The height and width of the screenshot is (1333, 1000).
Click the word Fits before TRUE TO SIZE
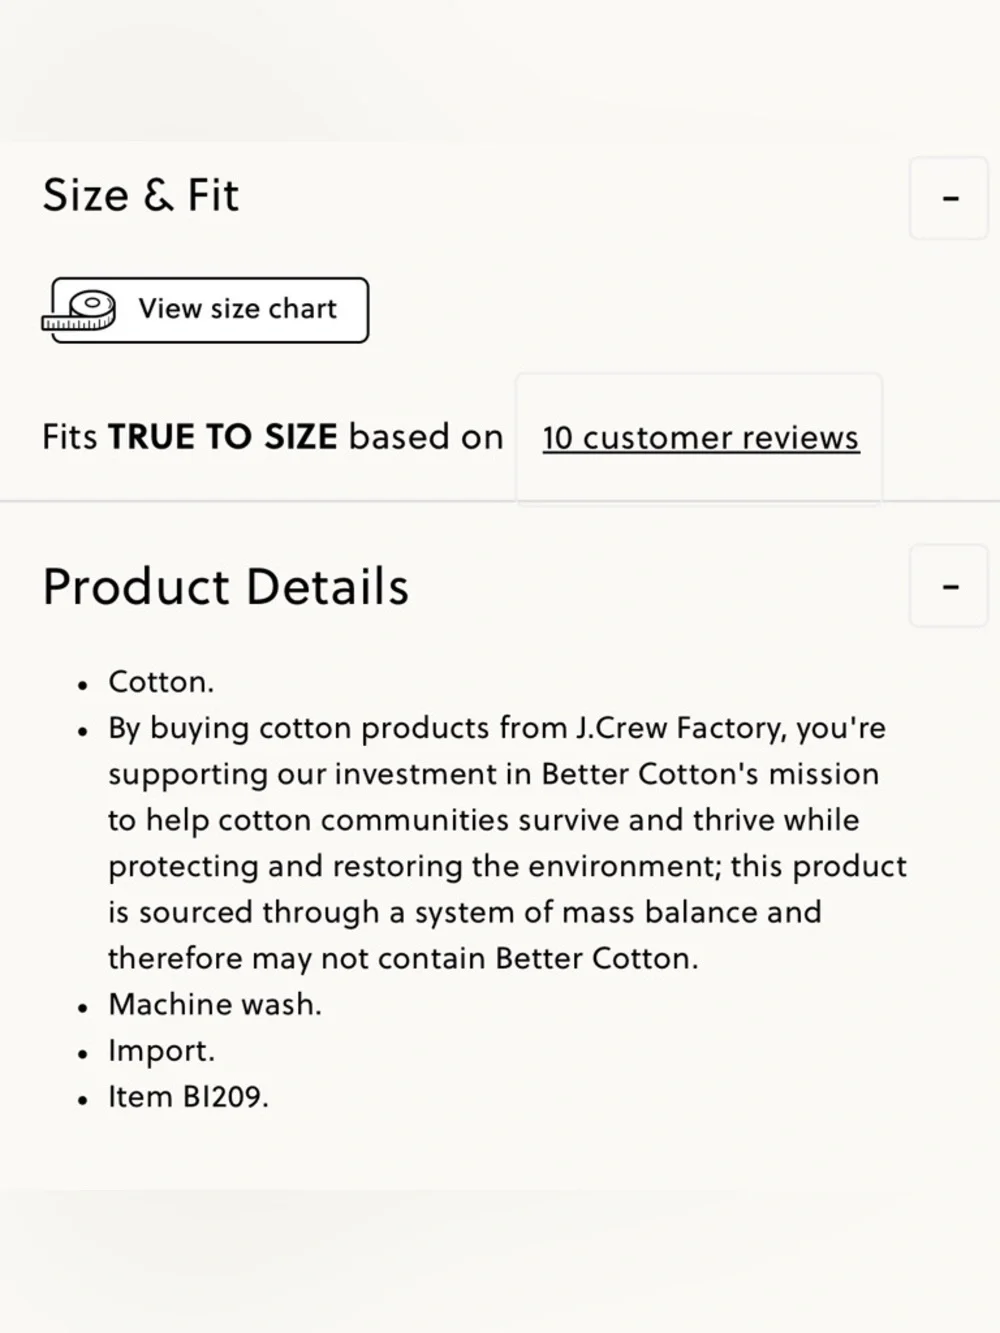(69, 437)
